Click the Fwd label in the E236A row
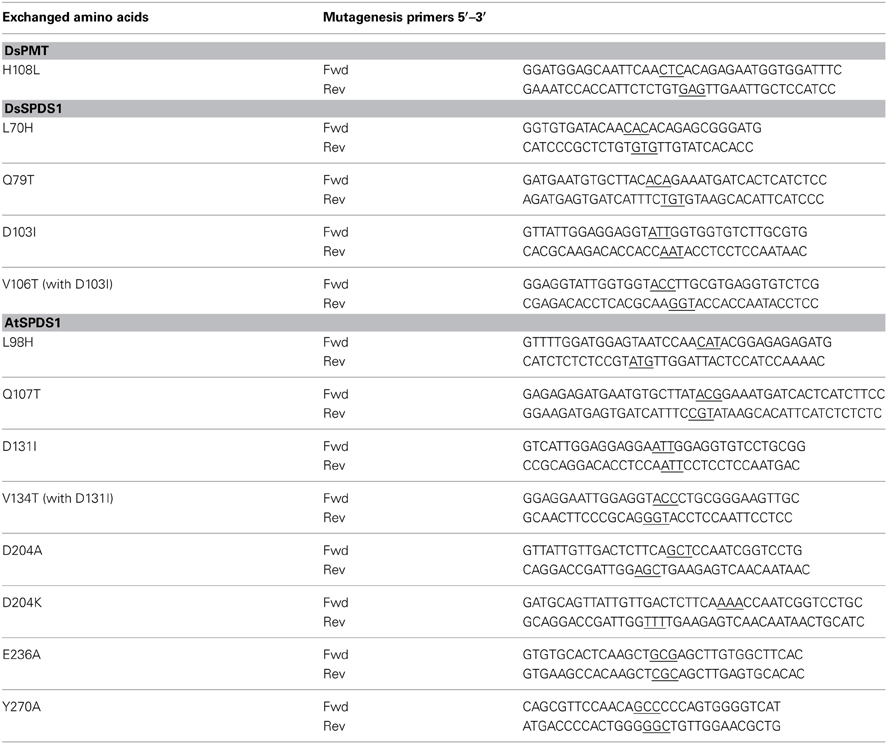 click(335, 655)
